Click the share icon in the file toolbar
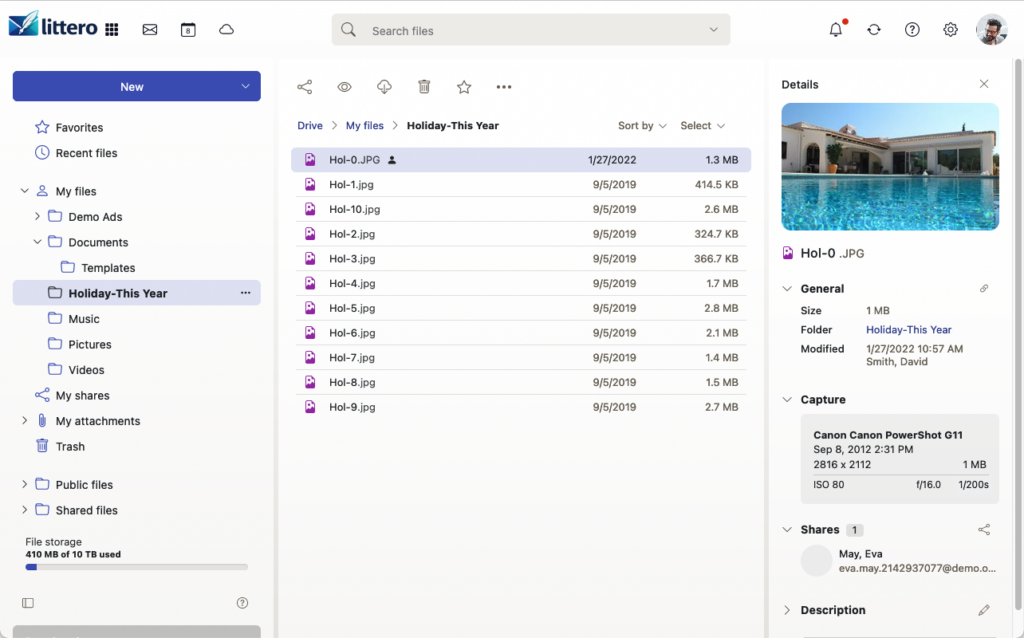Screen dimensions: 1024x638 click(305, 87)
